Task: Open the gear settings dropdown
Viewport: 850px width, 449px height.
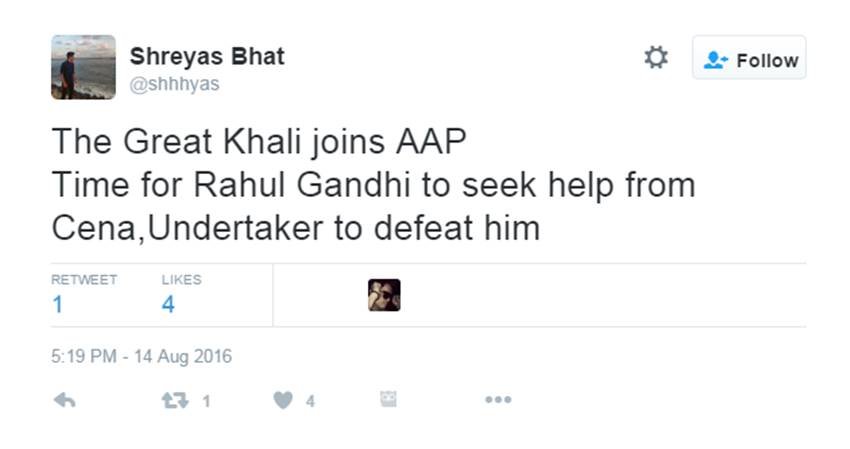Action: click(x=656, y=57)
